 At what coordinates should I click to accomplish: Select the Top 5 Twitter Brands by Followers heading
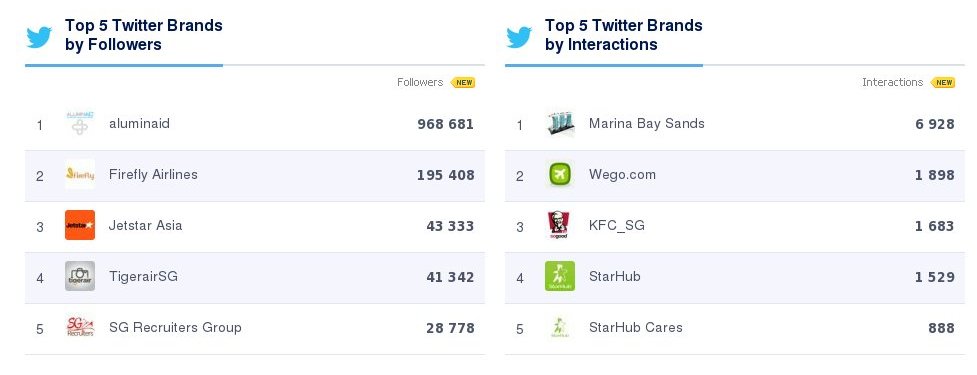(144, 35)
